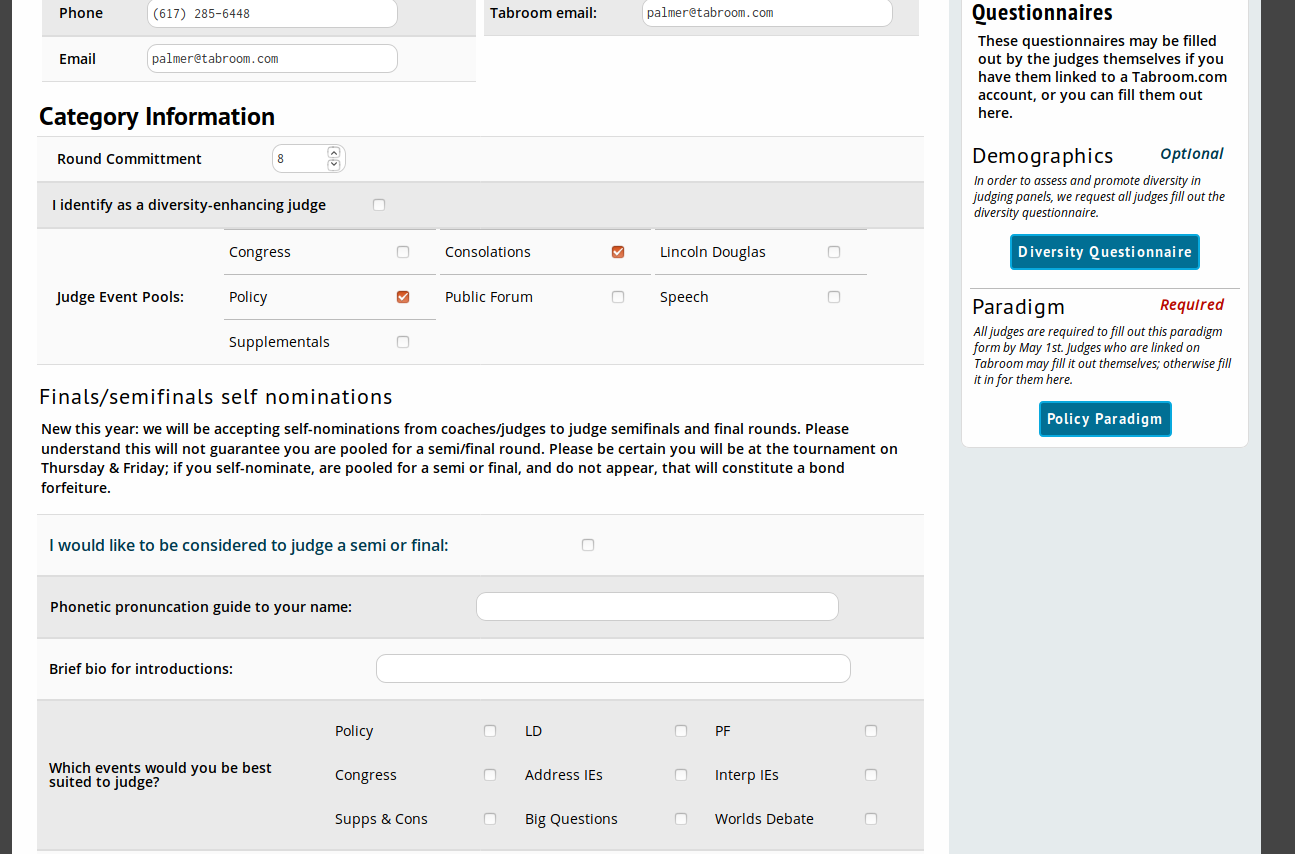The width and height of the screenshot is (1295, 854).
Task: Enable the Congress judge pool checkbox
Action: click(x=403, y=252)
